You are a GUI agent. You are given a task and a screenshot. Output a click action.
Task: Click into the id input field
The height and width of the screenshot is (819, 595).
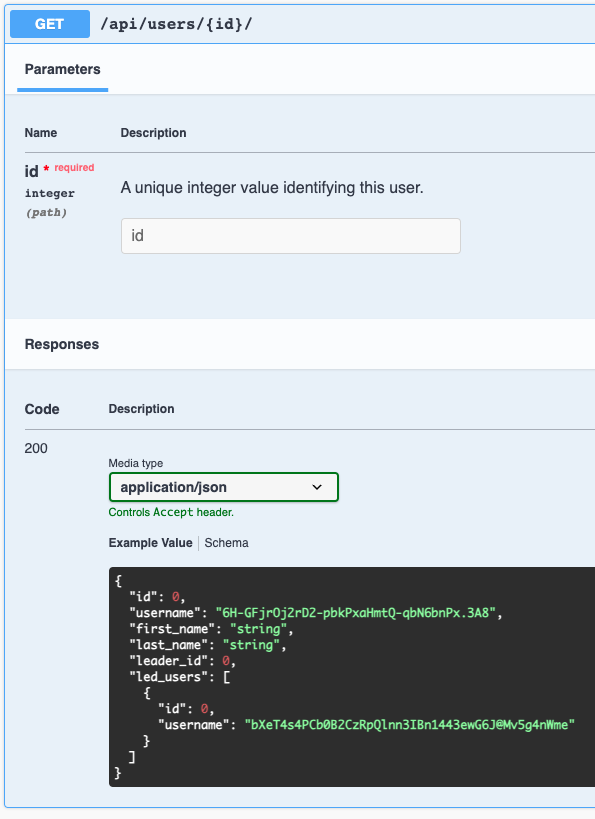291,236
